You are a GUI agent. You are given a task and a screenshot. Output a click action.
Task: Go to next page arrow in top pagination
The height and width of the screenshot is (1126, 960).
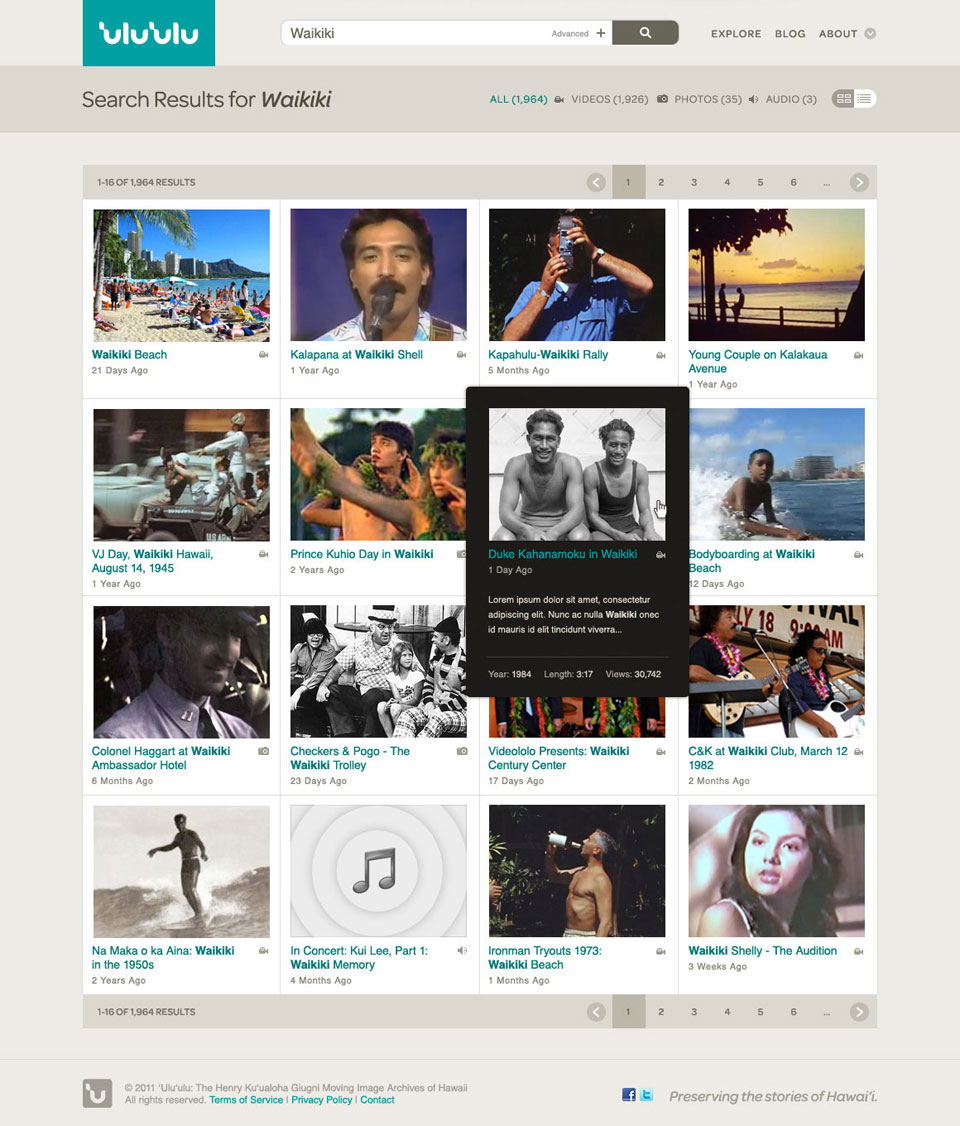(859, 182)
